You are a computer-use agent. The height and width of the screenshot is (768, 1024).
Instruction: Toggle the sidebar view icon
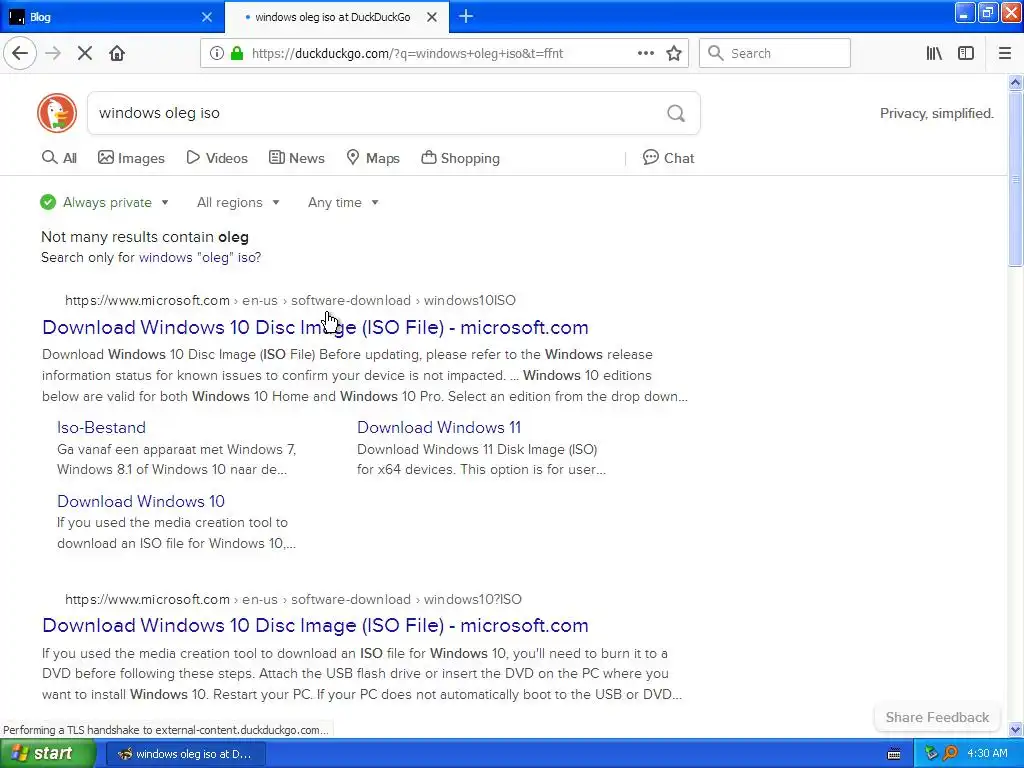[x=966, y=53]
